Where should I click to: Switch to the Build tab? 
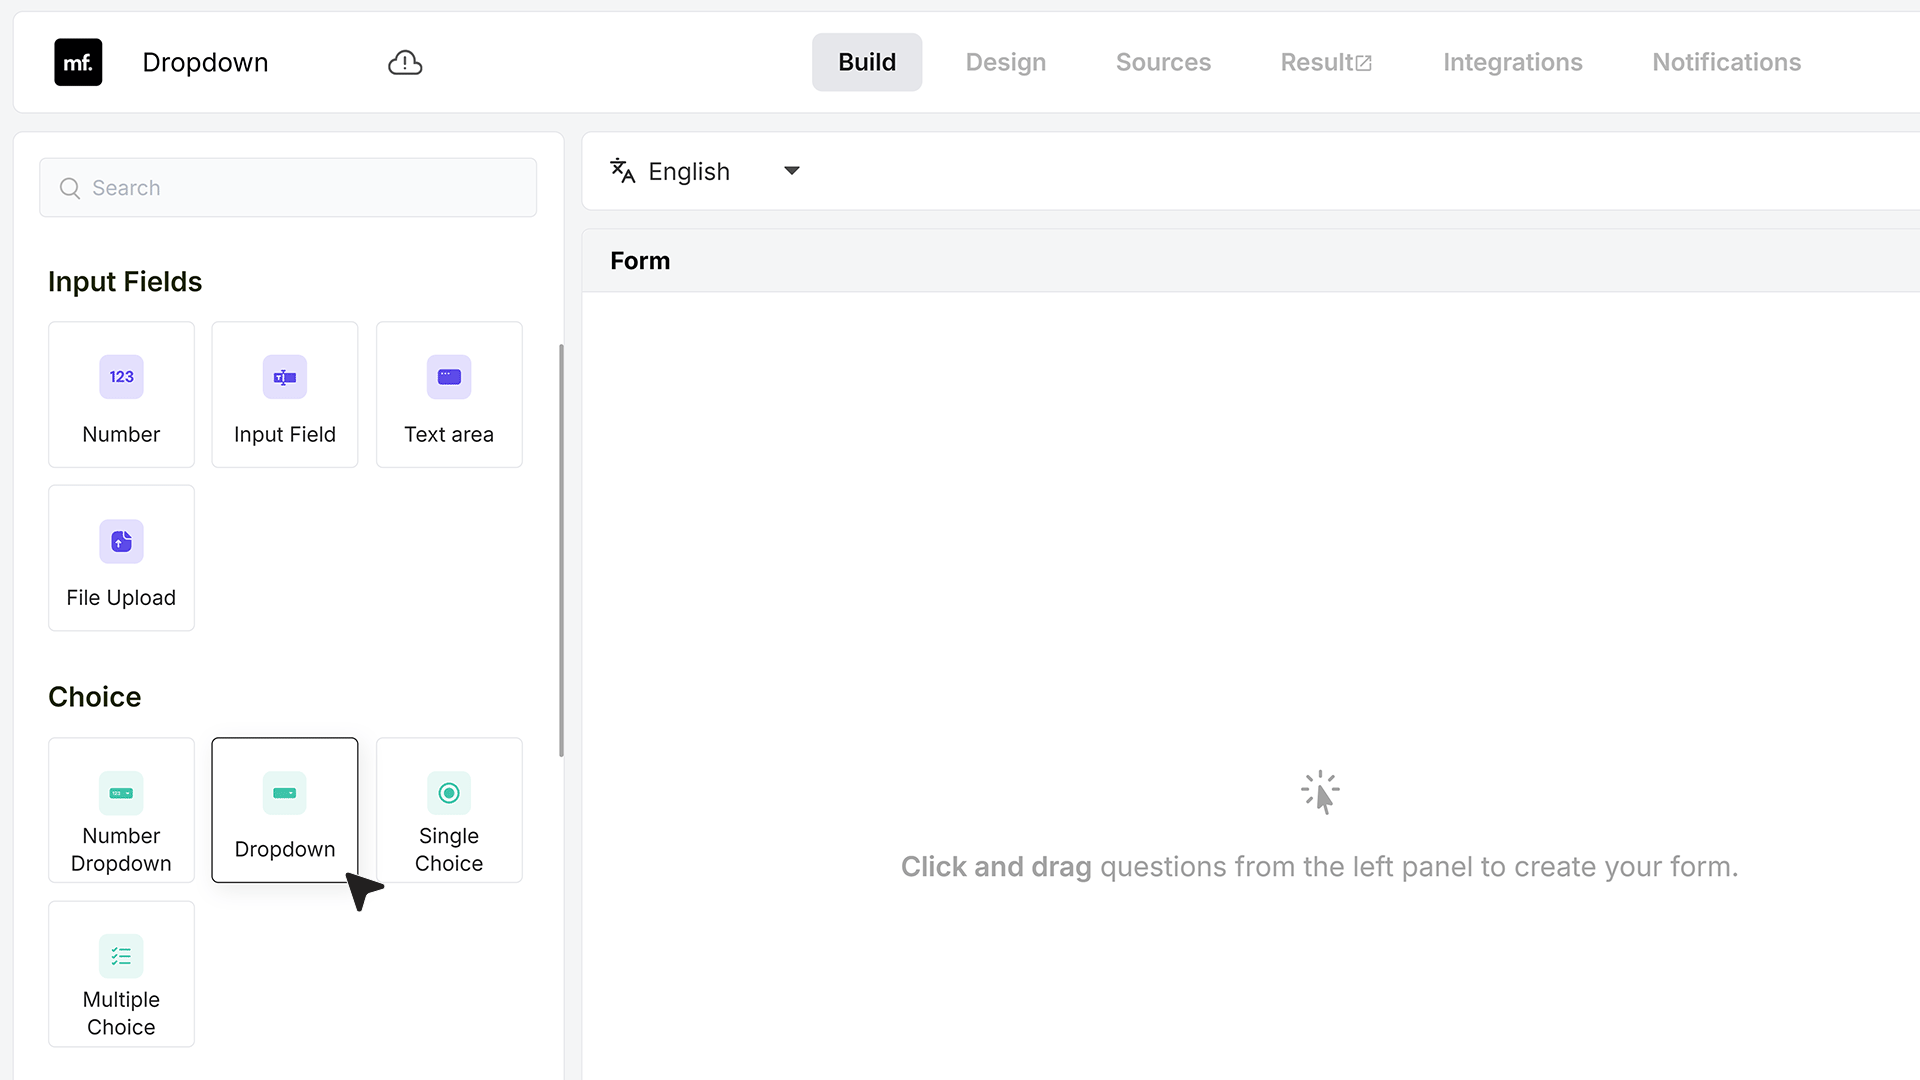[867, 62]
